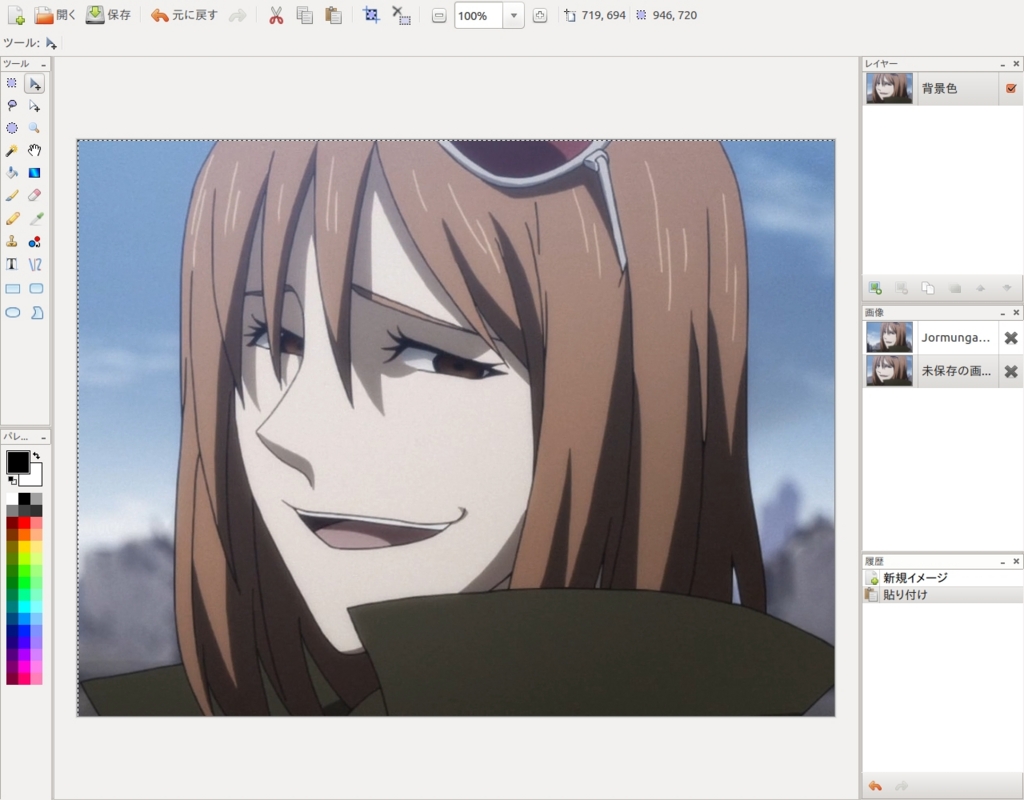The width and height of the screenshot is (1024, 800).
Task: Select the Pan hand tool
Action: (x=35, y=151)
